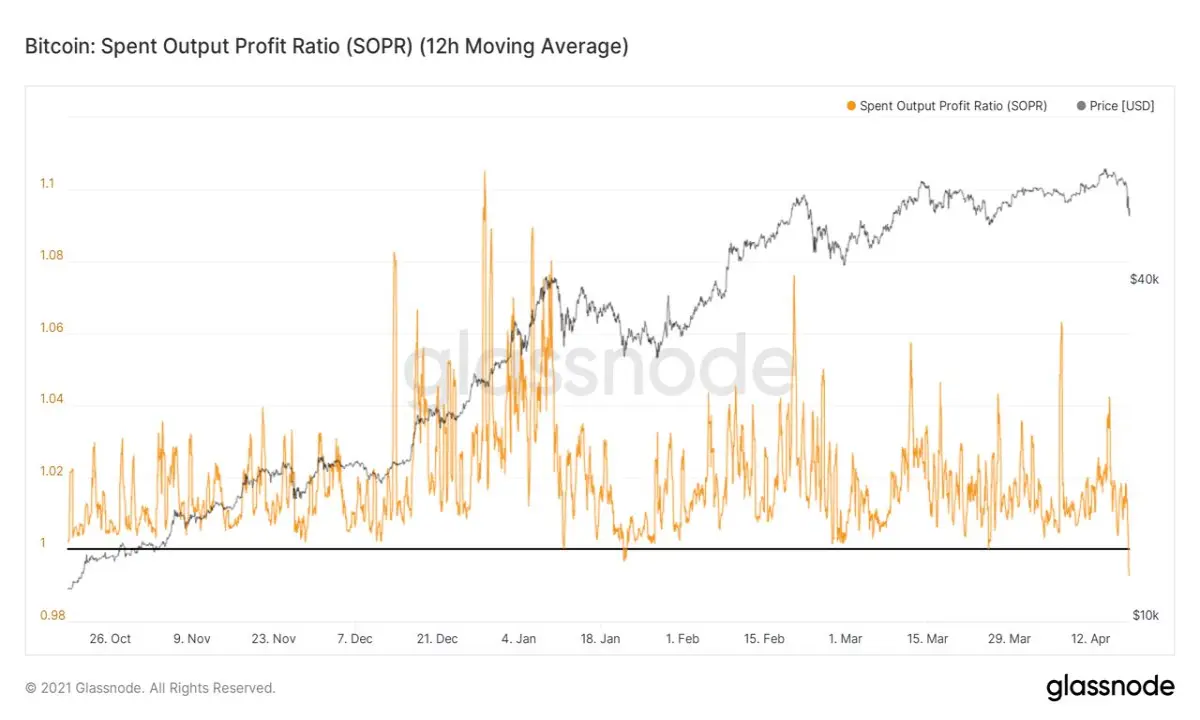Select the 4. Jan date axis label
Viewport: 1200px width, 720px height.
click(518, 638)
